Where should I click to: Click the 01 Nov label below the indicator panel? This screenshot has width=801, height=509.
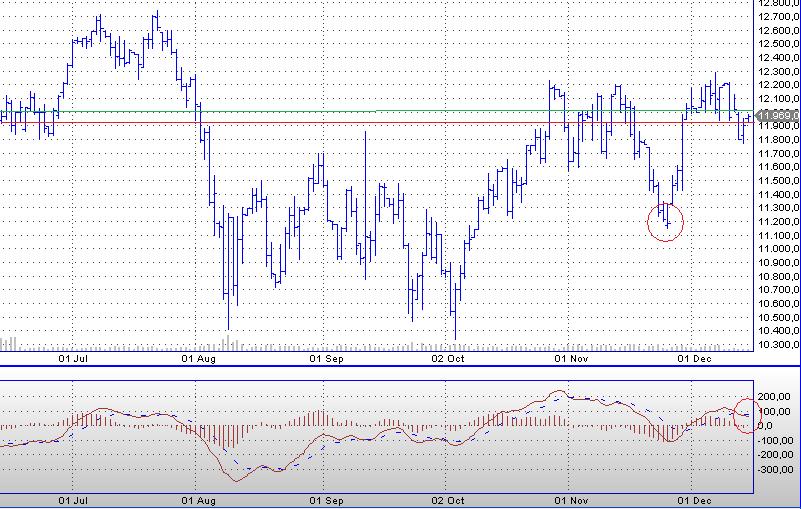[572, 501]
